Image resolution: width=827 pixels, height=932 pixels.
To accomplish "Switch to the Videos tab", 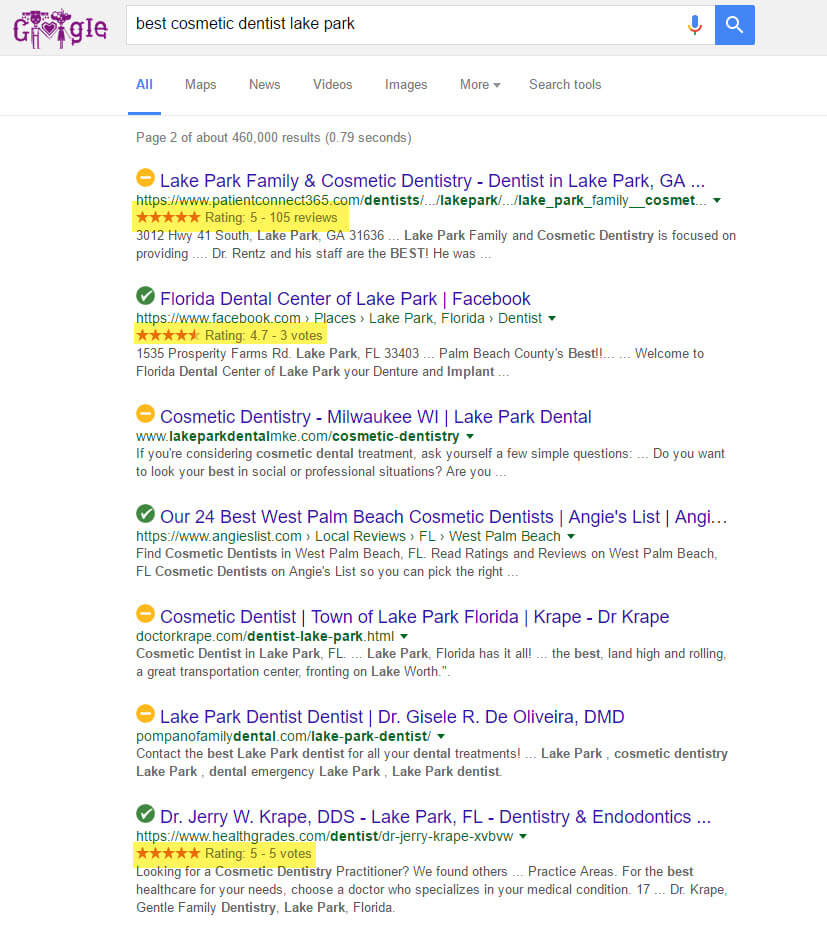I will point(333,85).
